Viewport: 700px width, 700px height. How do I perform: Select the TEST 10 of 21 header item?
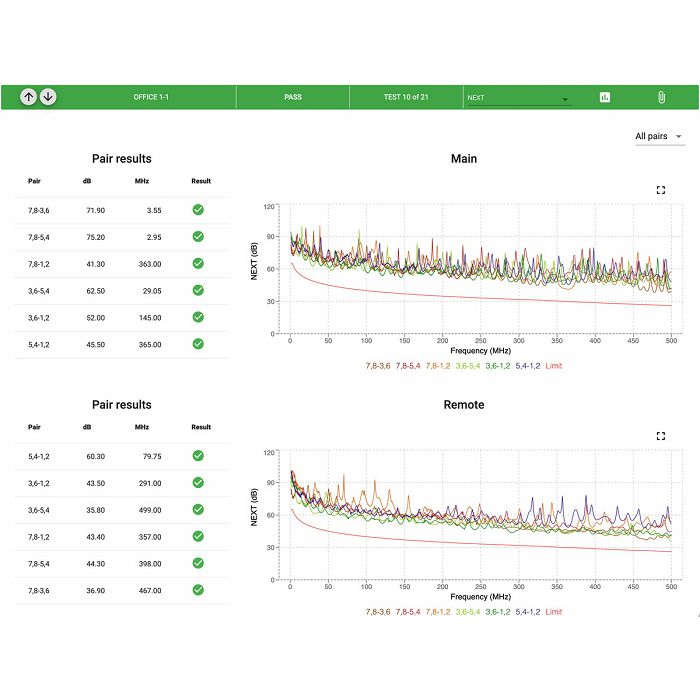point(406,97)
